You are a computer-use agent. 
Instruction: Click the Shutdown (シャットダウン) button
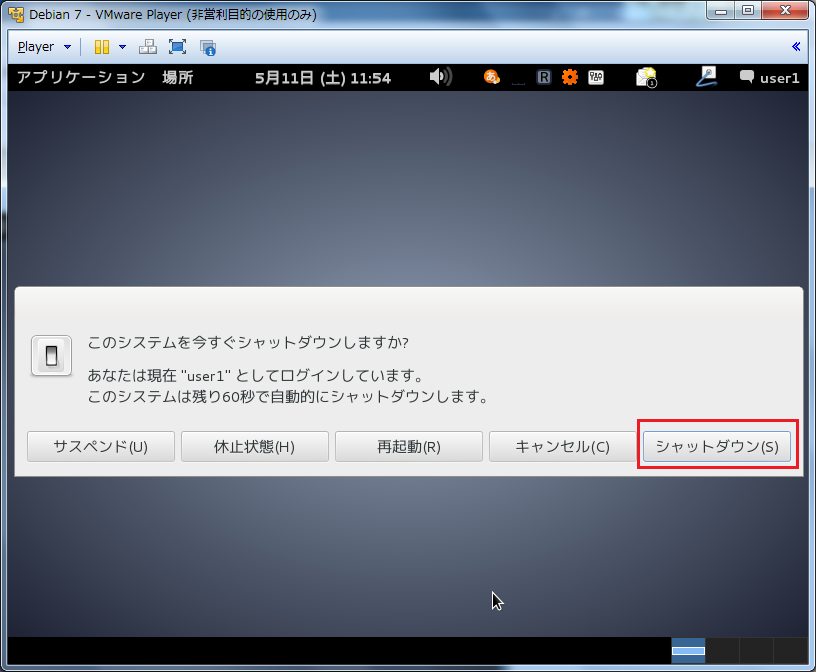716,447
